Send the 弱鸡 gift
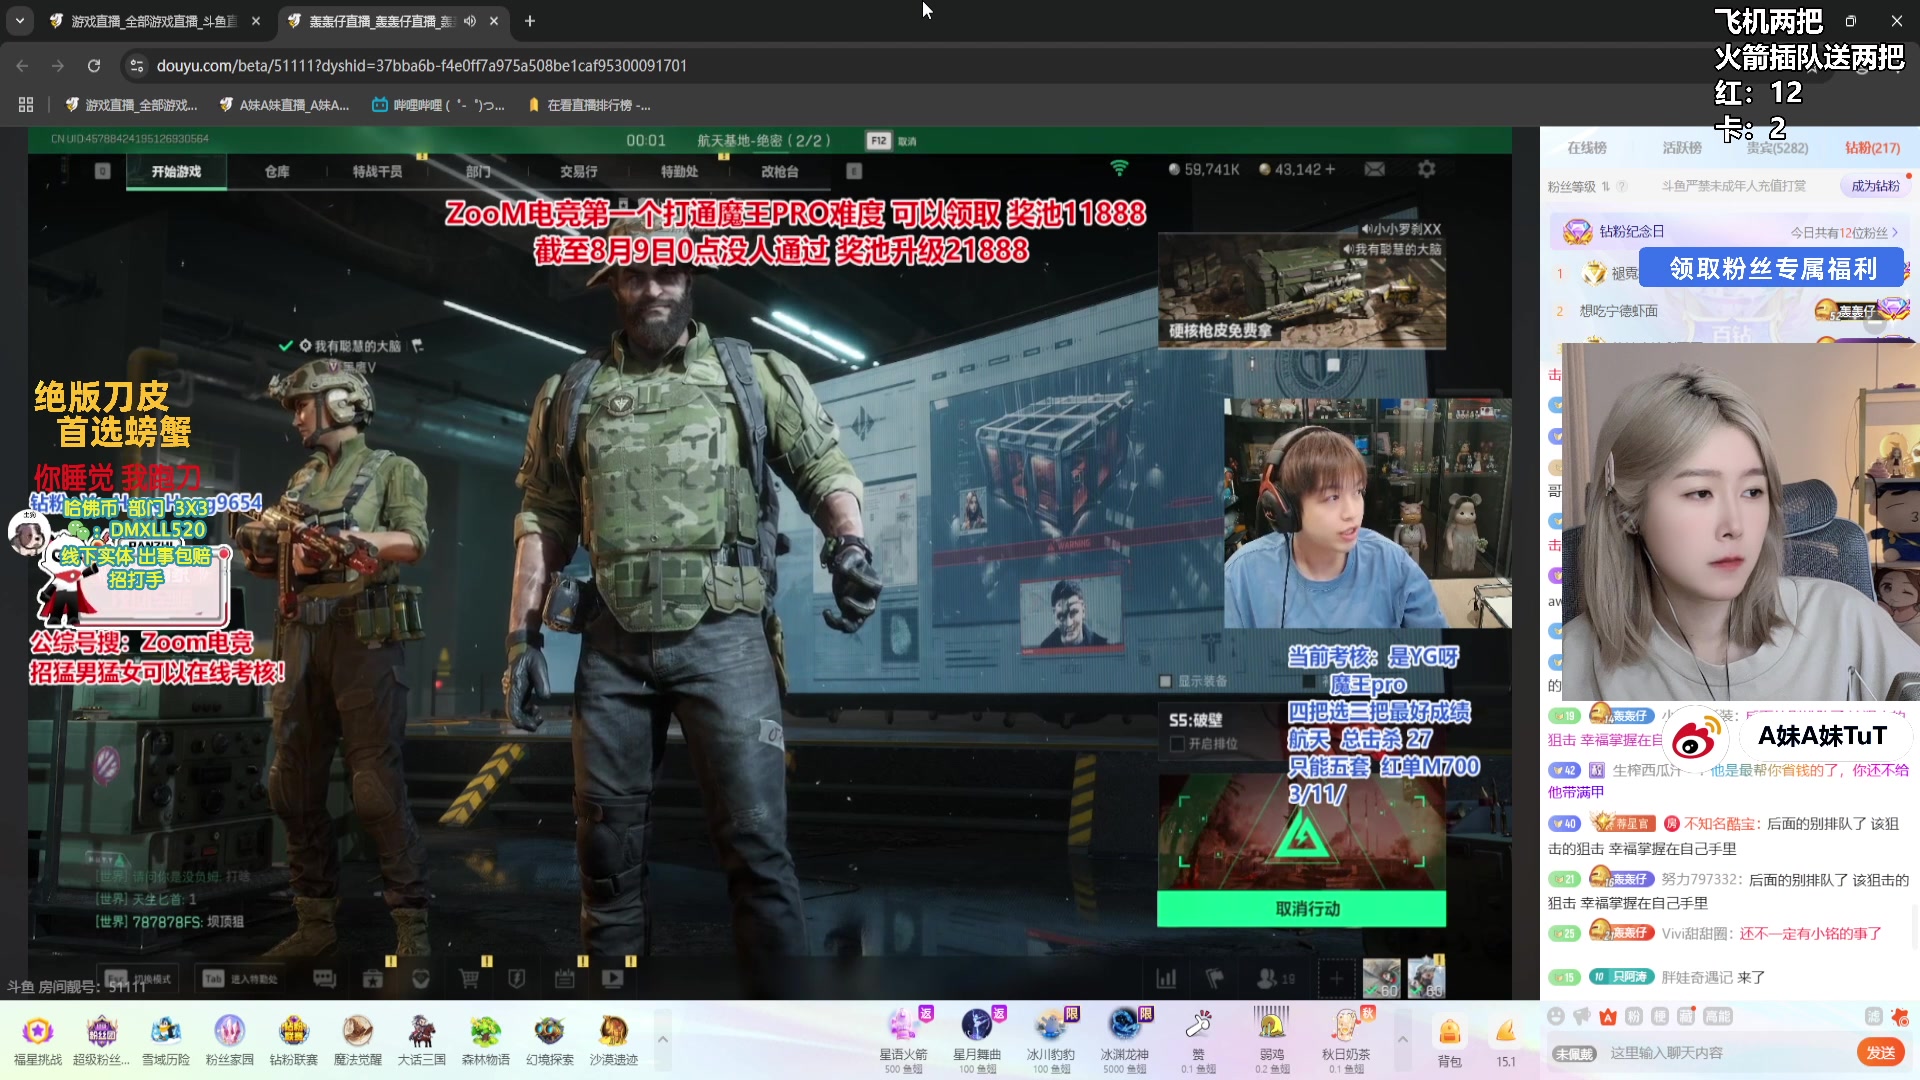Viewport: 1920px width, 1080px height. pyautogui.click(x=1271, y=1040)
